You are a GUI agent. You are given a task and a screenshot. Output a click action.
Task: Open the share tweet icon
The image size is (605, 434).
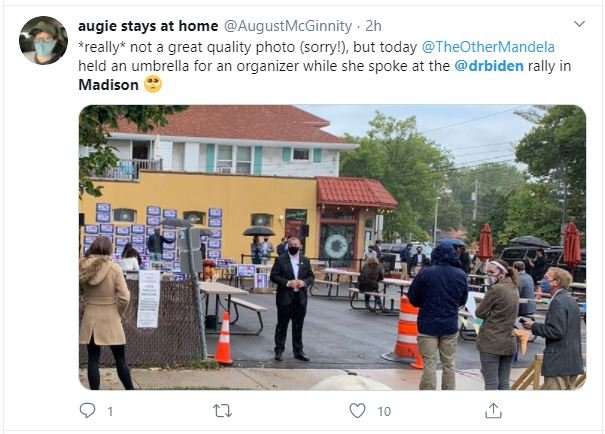[493, 410]
